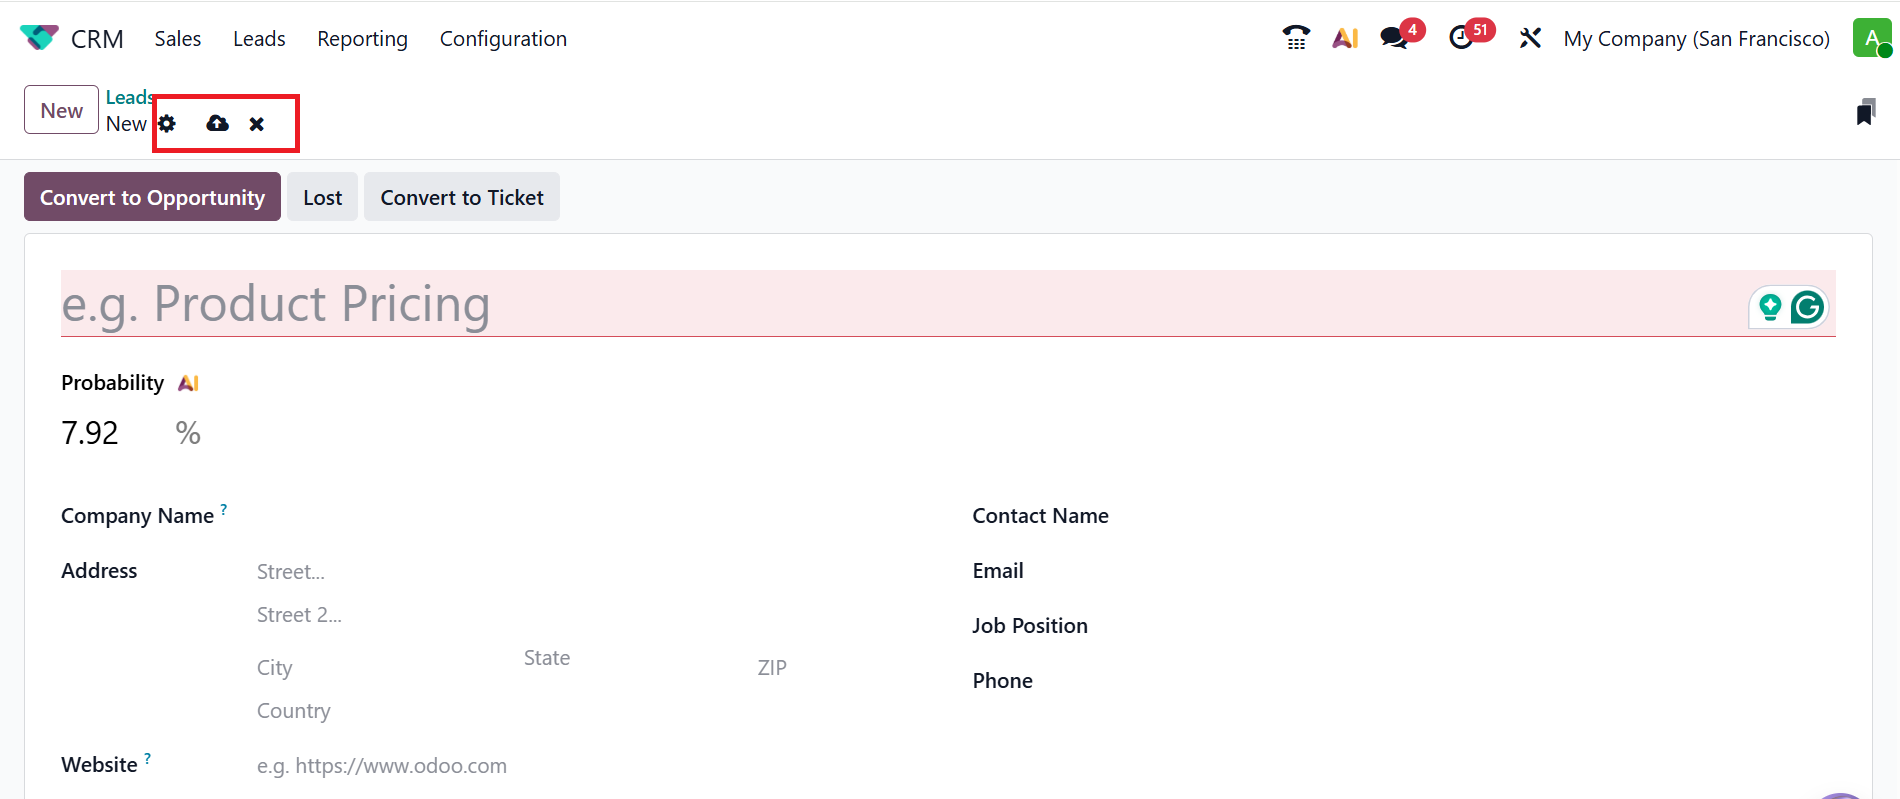Open the VoIP phone dialer icon
The image size is (1900, 799).
coord(1296,38)
